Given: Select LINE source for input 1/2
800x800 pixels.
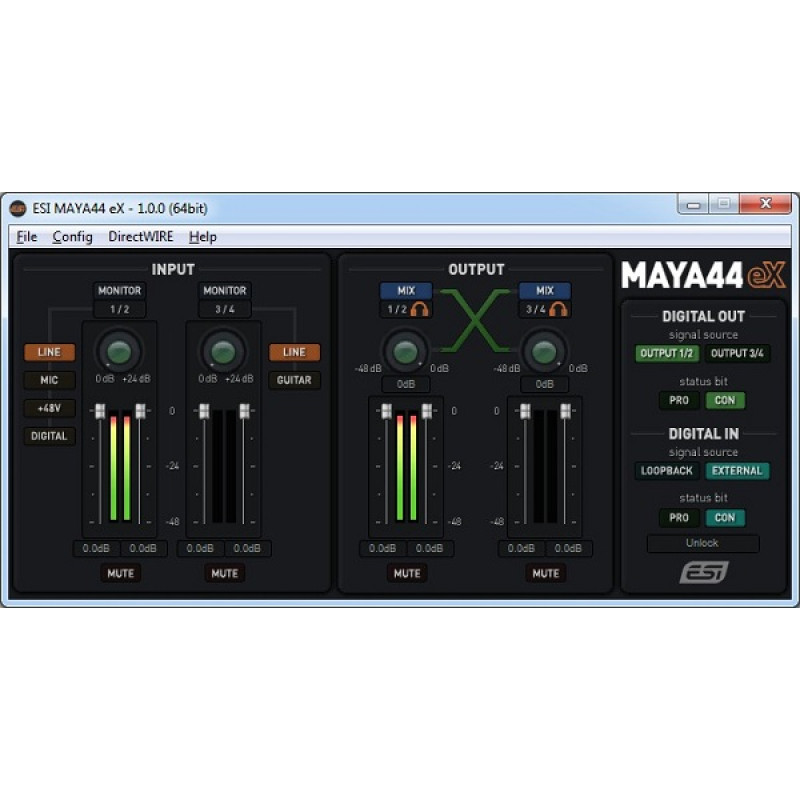Looking at the screenshot, I should (49, 352).
